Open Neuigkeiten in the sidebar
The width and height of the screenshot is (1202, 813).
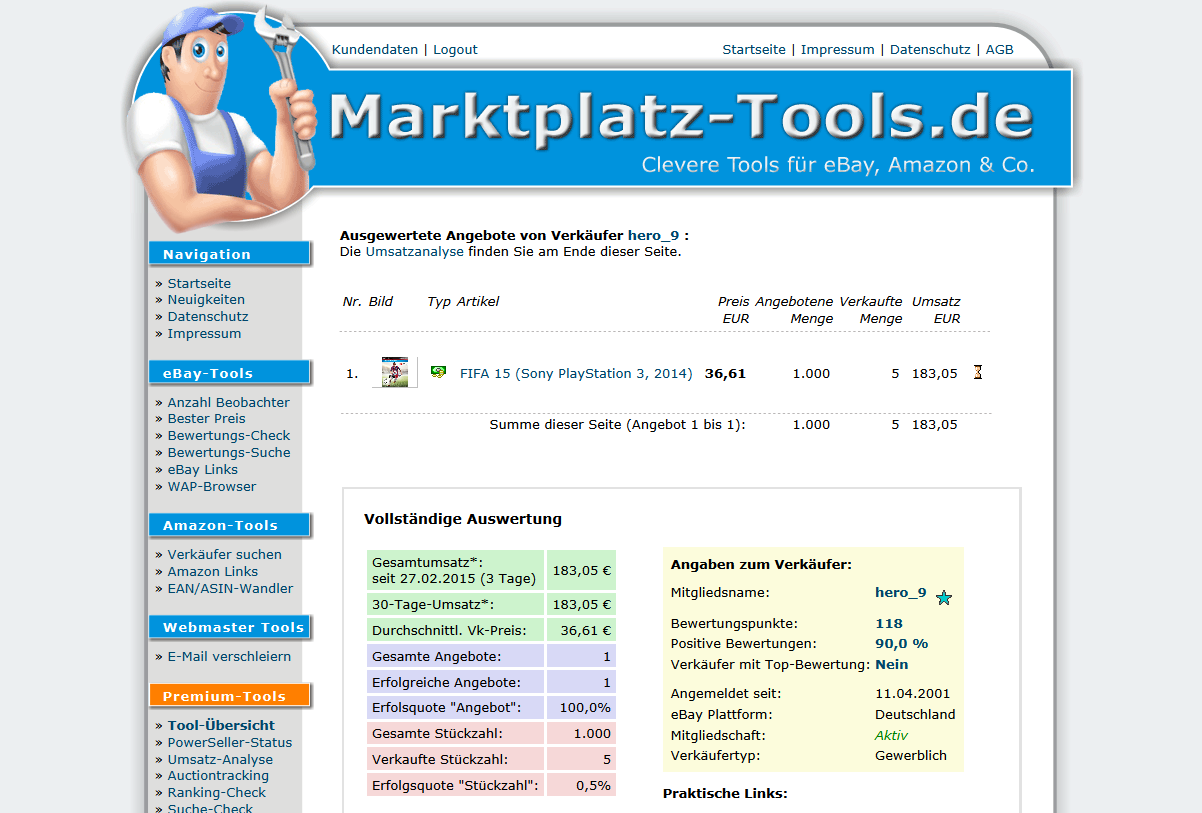click(206, 300)
